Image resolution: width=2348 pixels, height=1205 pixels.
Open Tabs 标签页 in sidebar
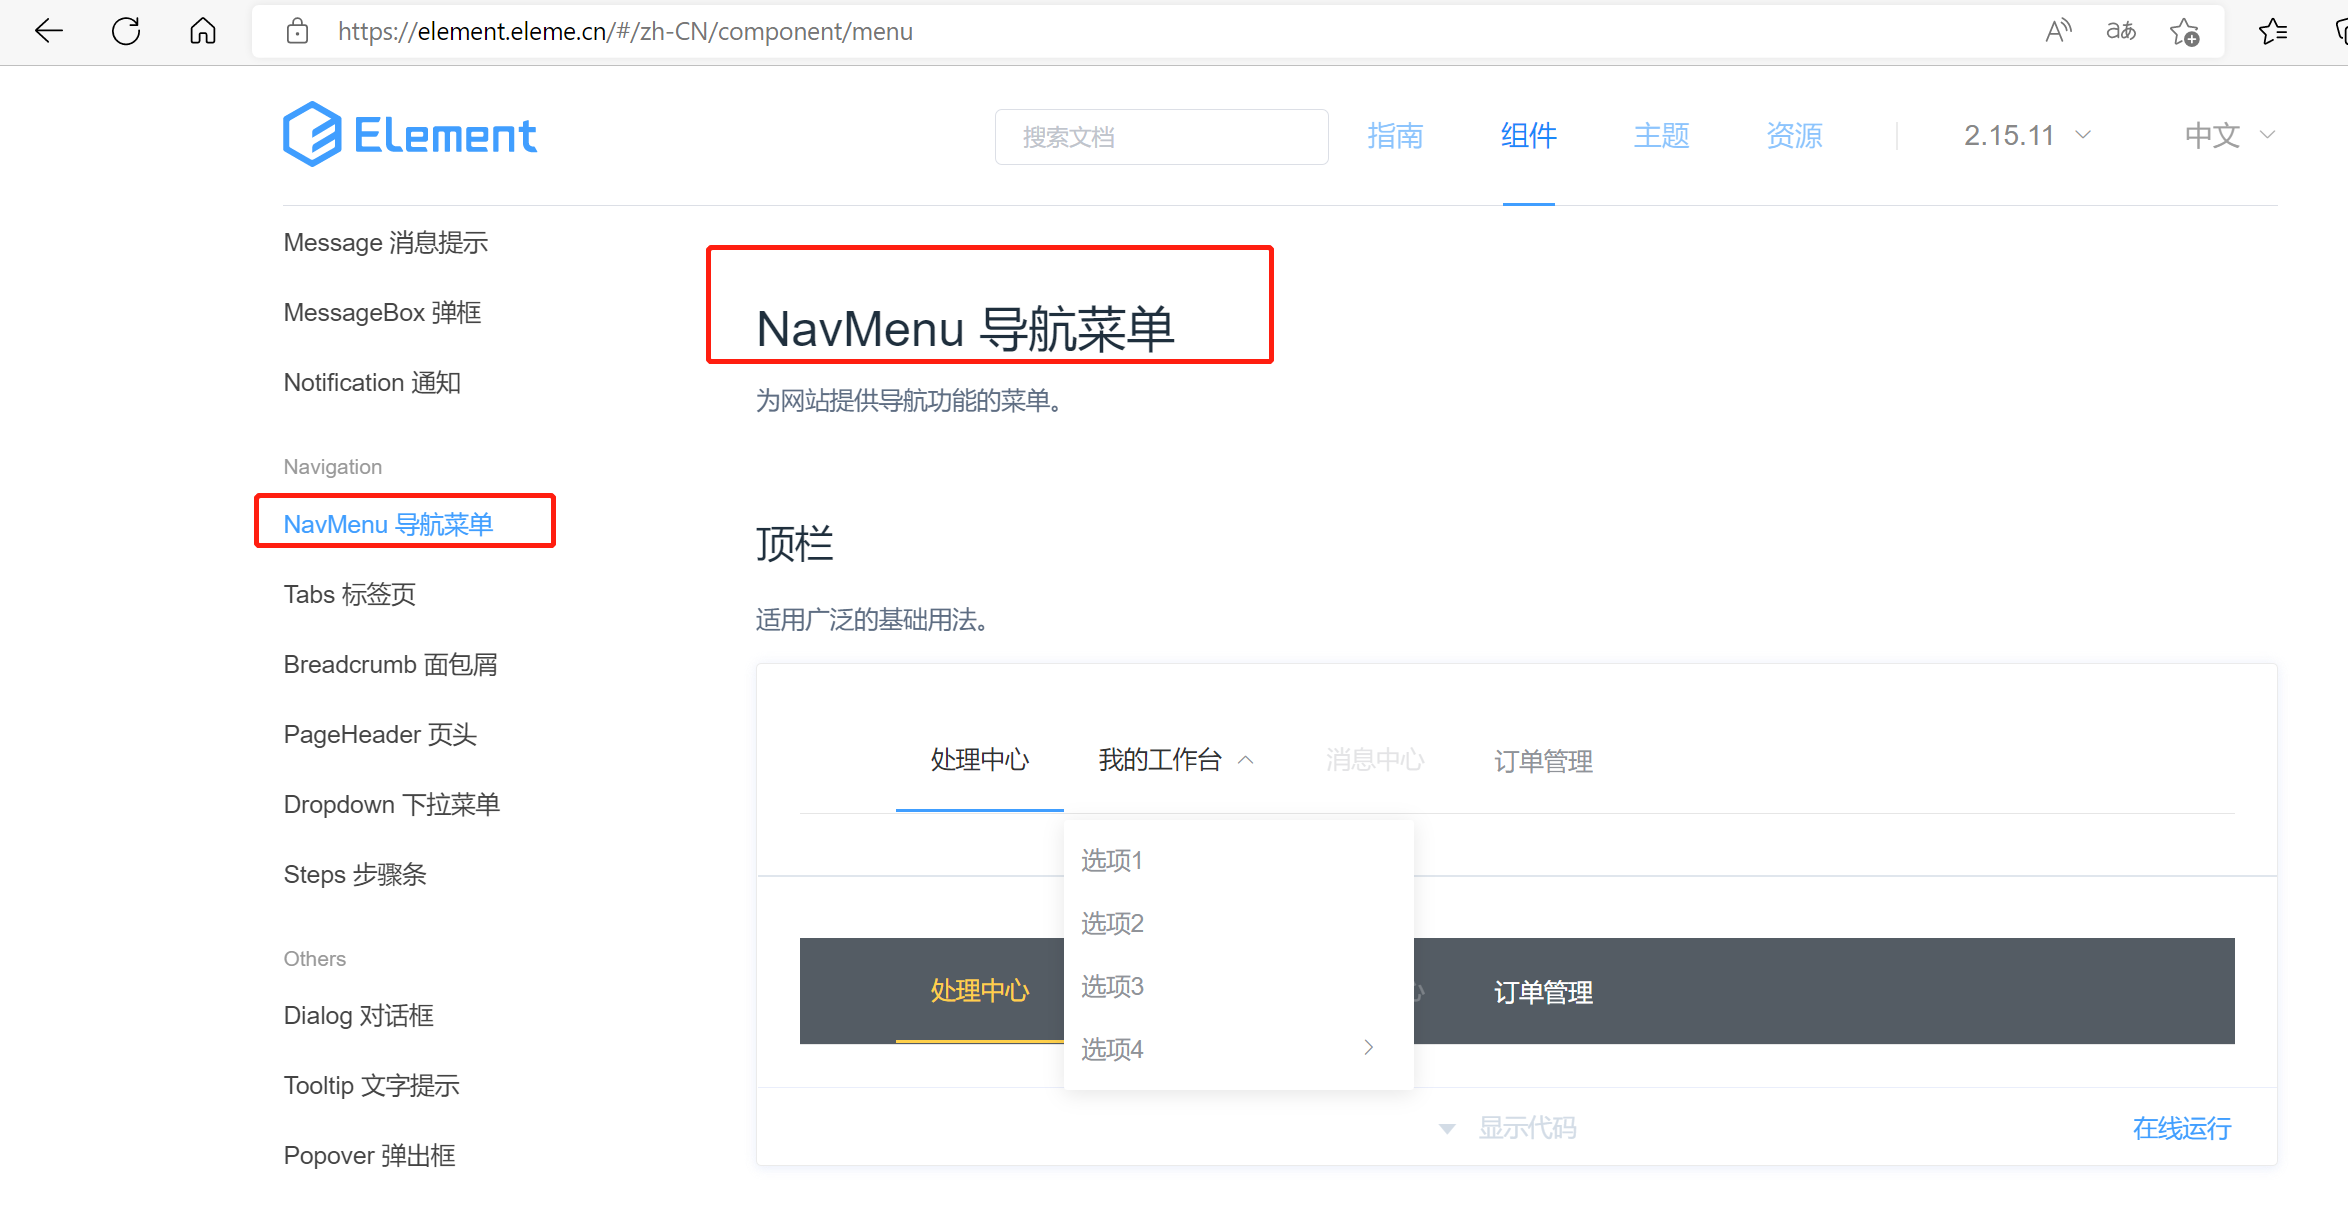[x=349, y=594]
